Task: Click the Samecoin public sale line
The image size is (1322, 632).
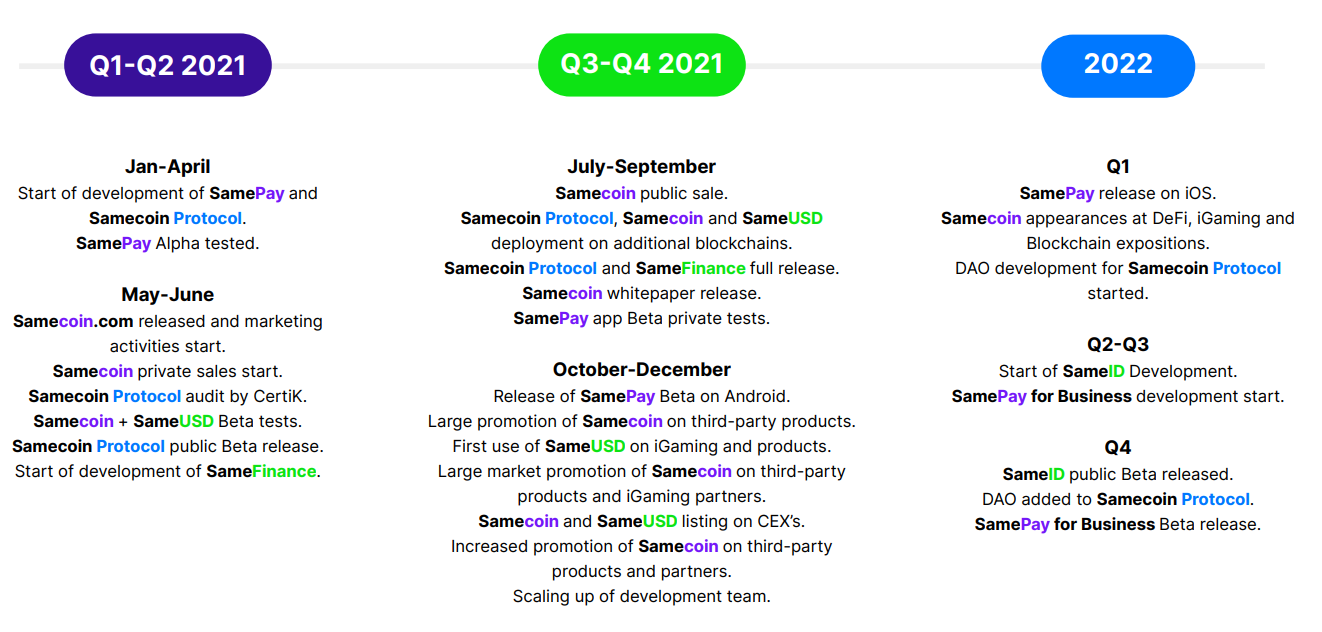Action: point(641,193)
